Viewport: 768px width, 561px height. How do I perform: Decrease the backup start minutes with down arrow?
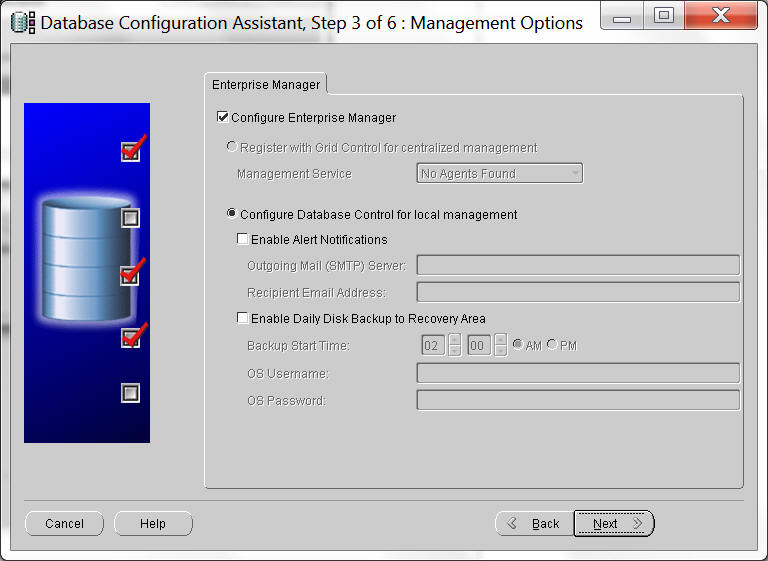click(501, 351)
